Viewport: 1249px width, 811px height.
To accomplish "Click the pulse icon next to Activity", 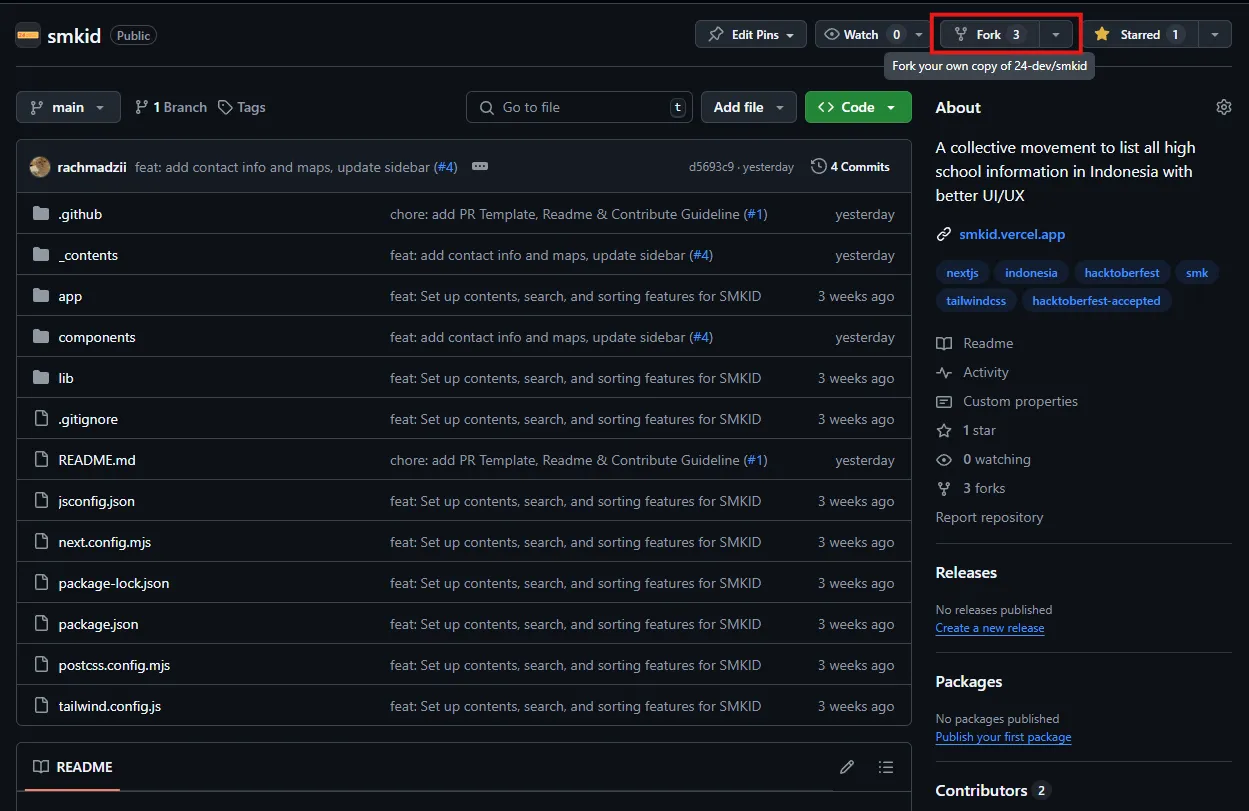I will pyautogui.click(x=944, y=372).
